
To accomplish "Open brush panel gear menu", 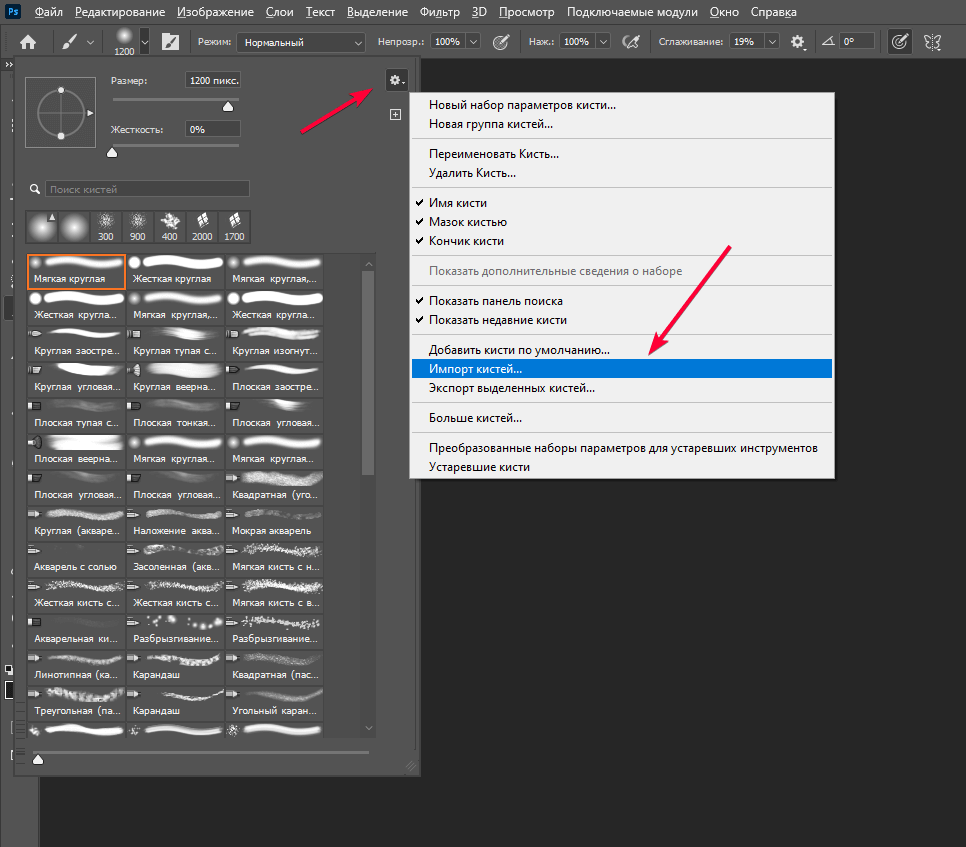I will [x=396, y=80].
